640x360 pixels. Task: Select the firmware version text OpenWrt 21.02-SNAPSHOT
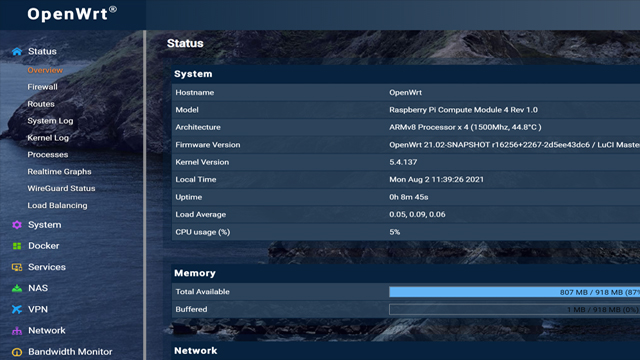(x=514, y=145)
